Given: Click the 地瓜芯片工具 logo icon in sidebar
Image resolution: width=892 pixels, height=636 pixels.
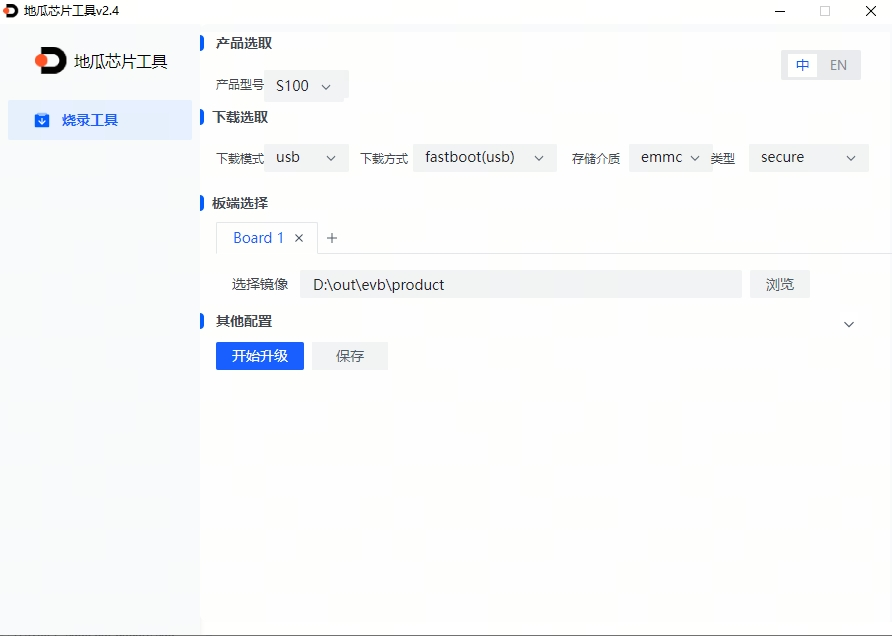Looking at the screenshot, I should click(51, 61).
